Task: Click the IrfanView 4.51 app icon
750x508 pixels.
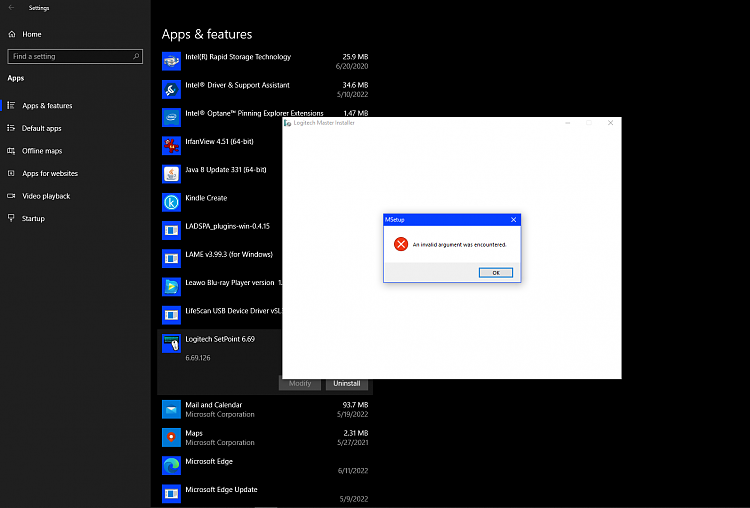Action: pos(171,146)
